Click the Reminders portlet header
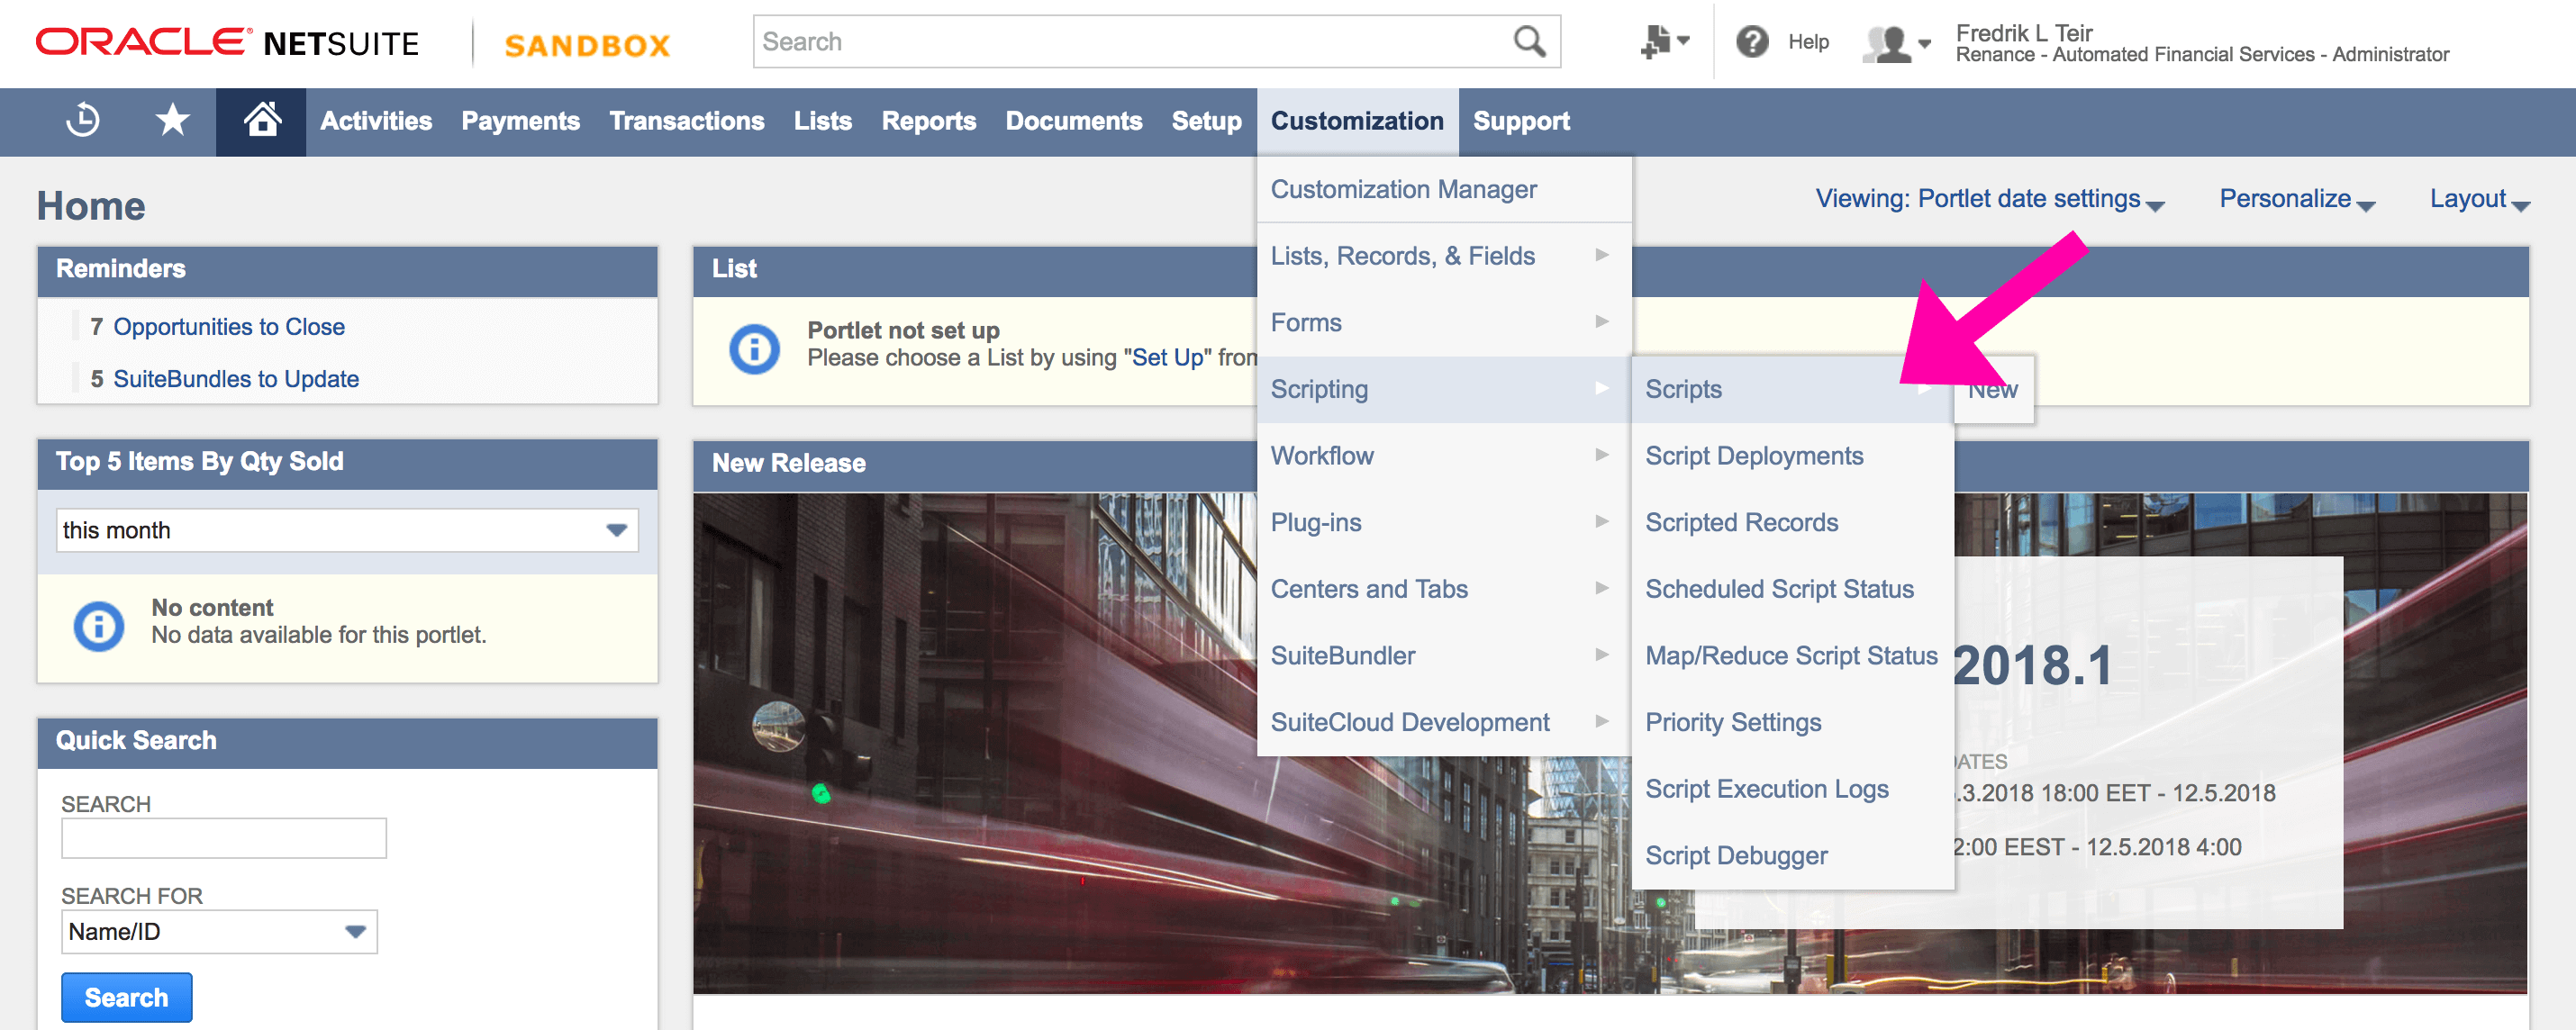 pos(347,270)
